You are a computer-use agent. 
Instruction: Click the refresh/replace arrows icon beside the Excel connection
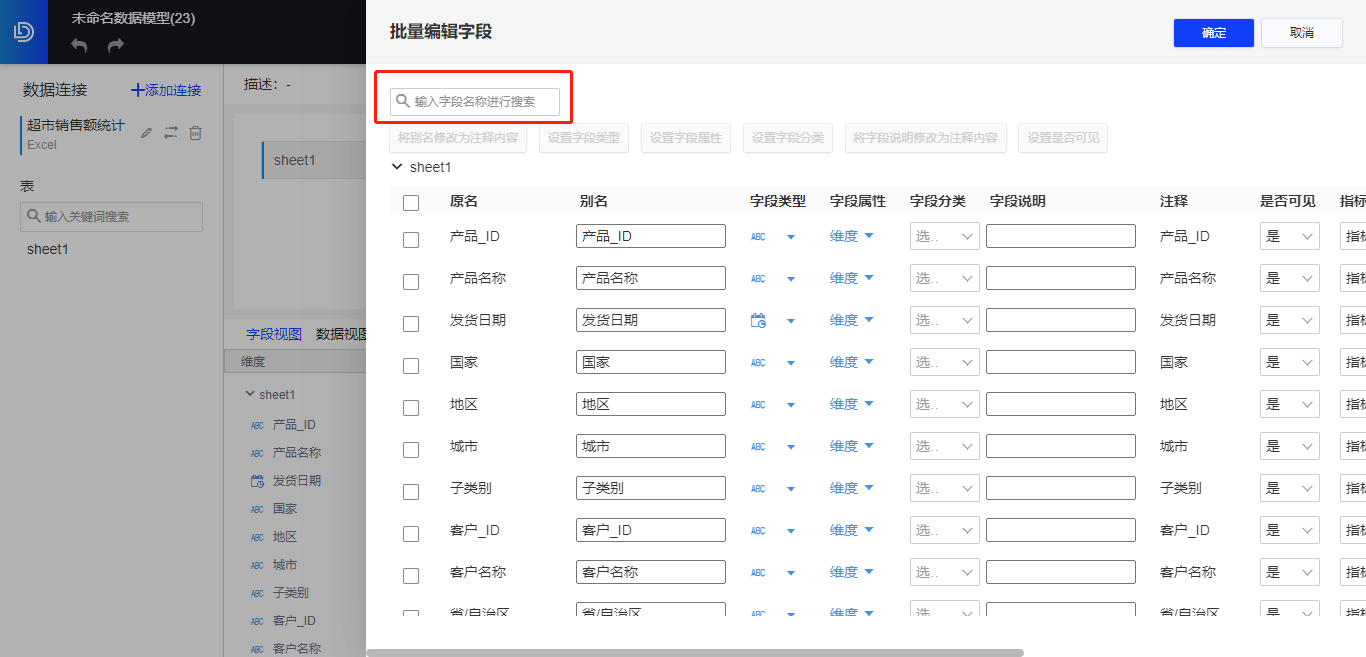(171, 132)
